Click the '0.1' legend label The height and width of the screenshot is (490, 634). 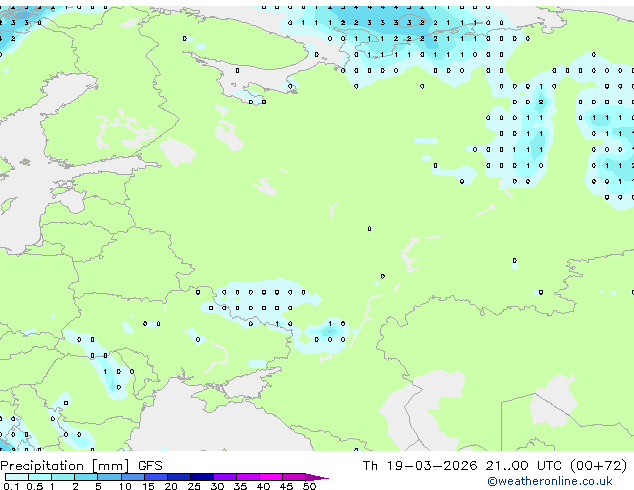pyautogui.click(x=12, y=486)
